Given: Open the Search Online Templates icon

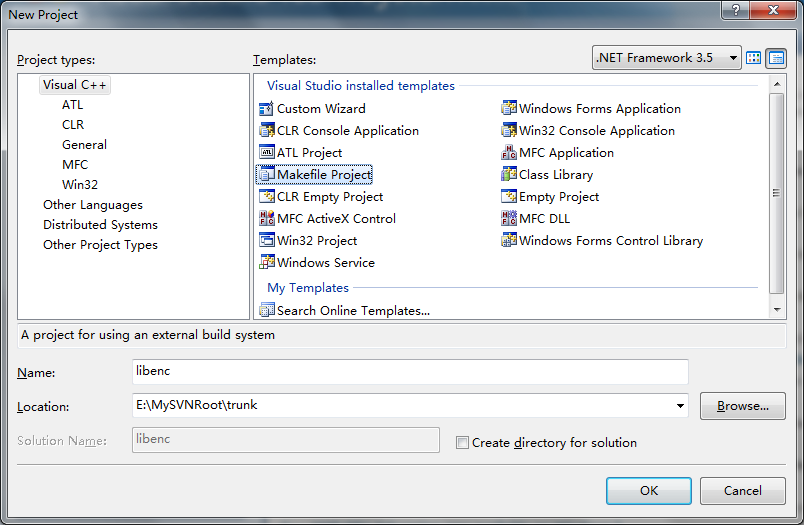Looking at the screenshot, I should 267,310.
